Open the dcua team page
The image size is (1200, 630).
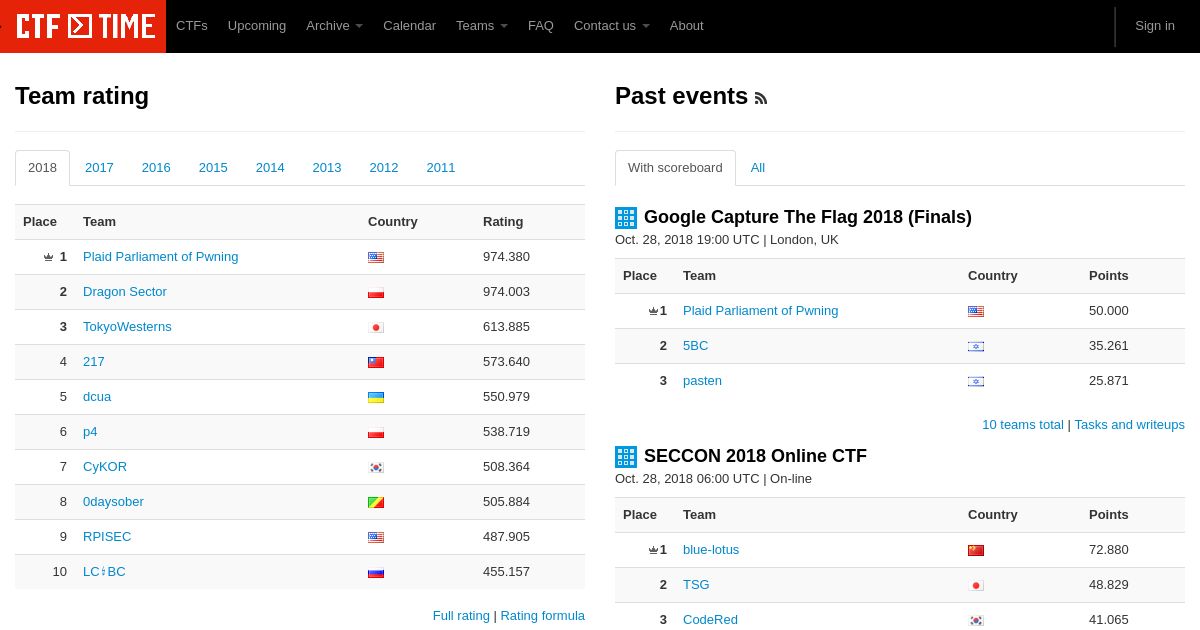coord(97,397)
